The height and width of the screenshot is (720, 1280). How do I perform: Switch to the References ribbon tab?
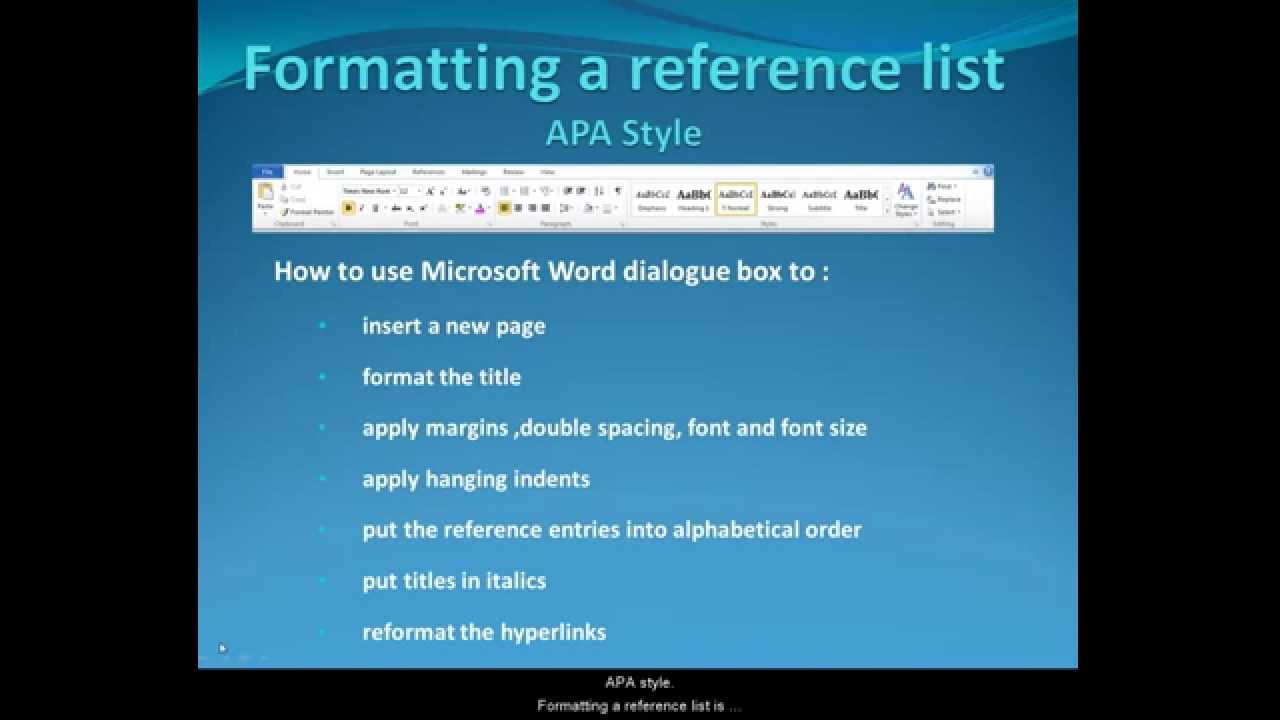coord(429,172)
